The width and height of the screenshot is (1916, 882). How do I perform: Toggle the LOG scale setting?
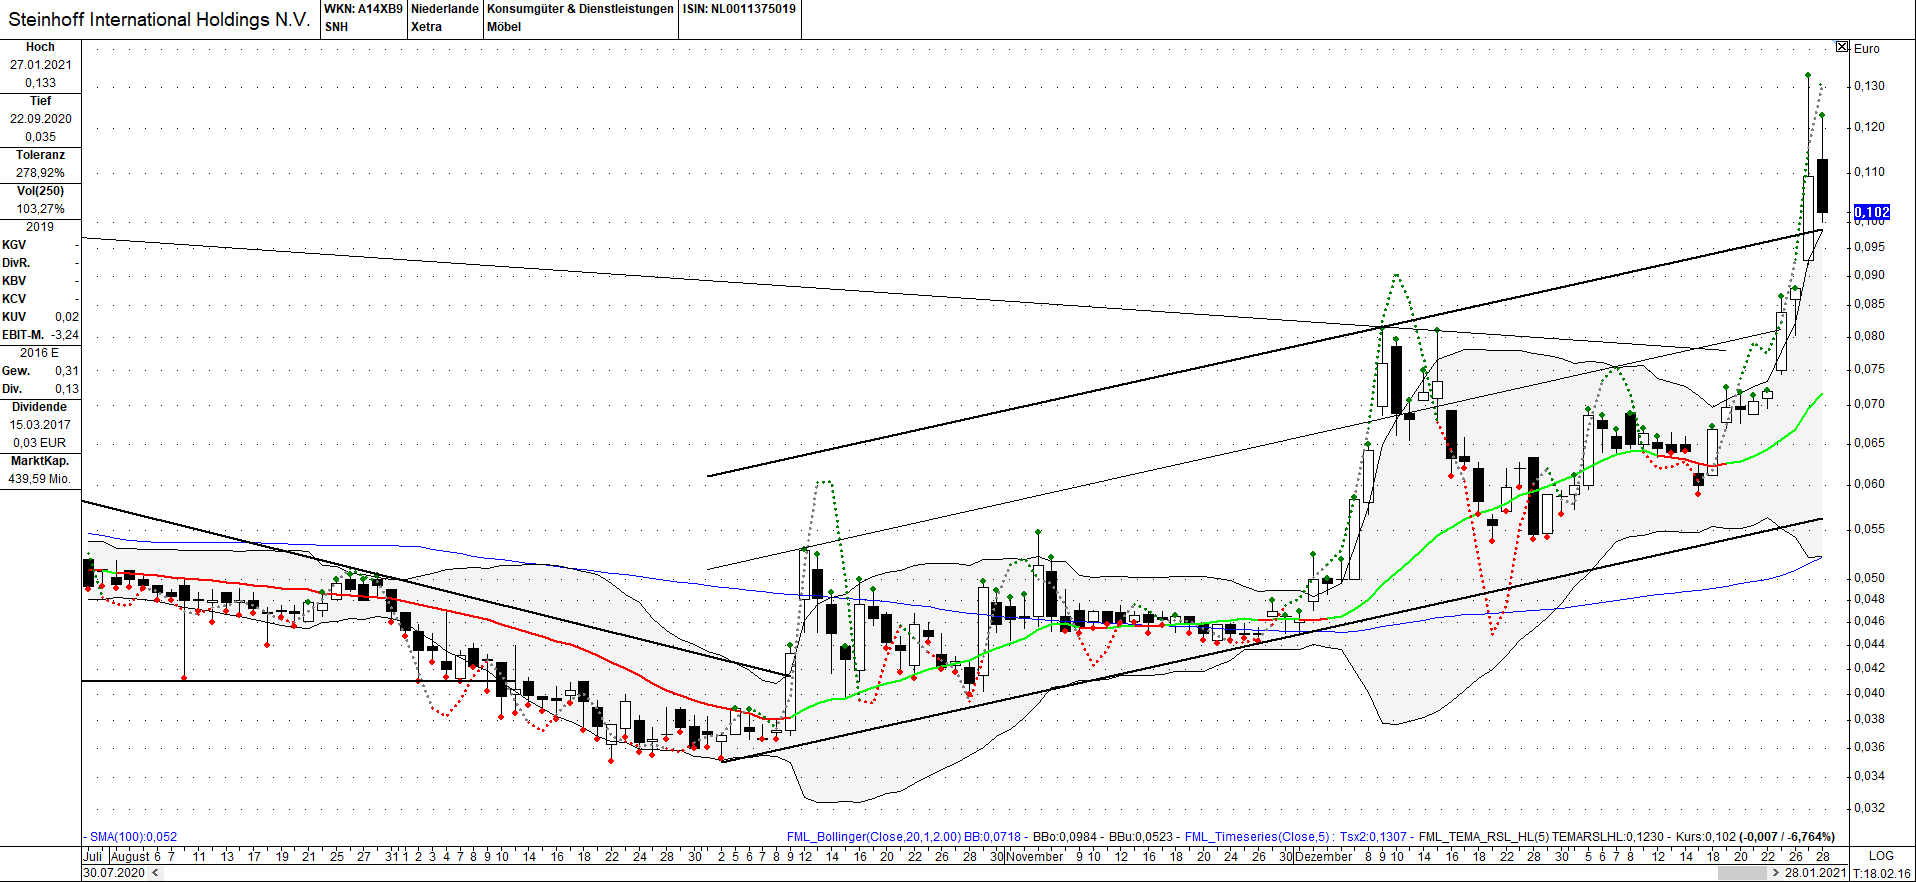[1881, 856]
